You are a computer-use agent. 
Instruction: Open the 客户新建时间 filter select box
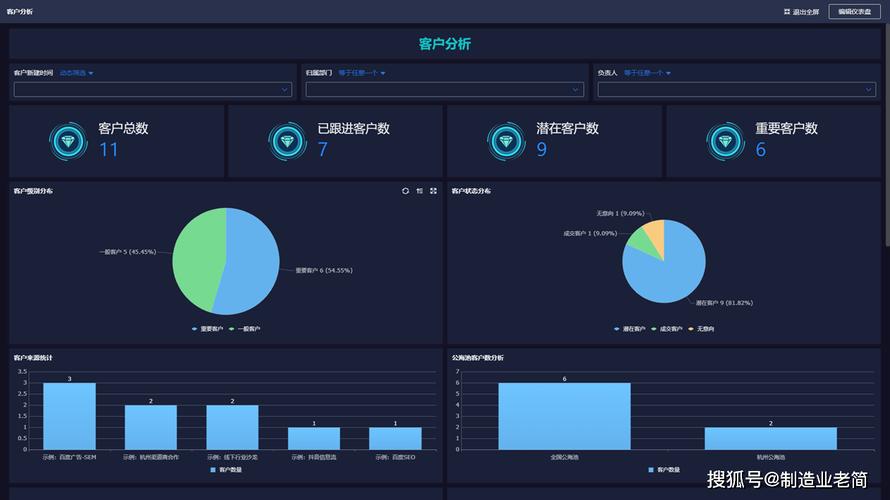click(x=153, y=90)
